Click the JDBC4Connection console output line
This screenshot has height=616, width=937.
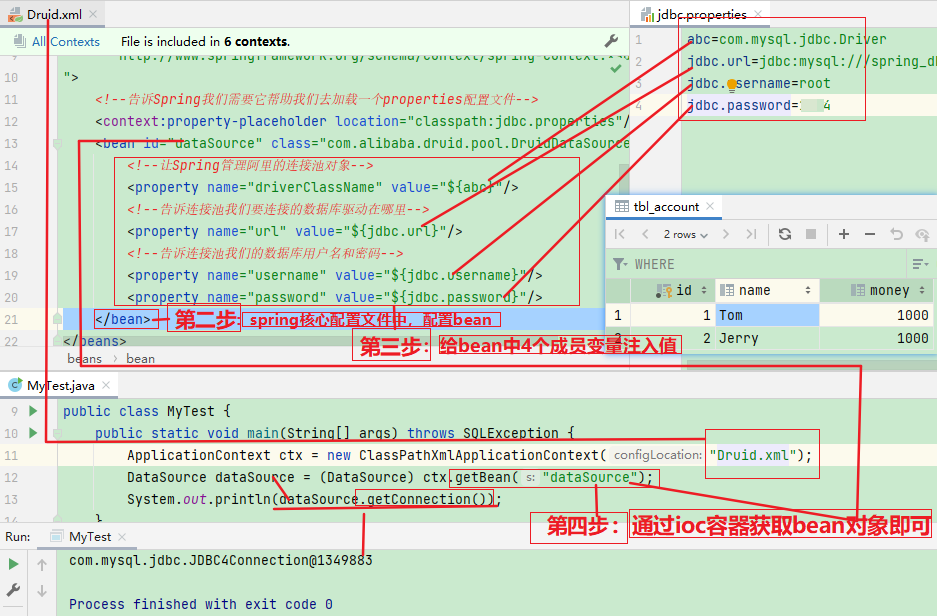[221, 560]
